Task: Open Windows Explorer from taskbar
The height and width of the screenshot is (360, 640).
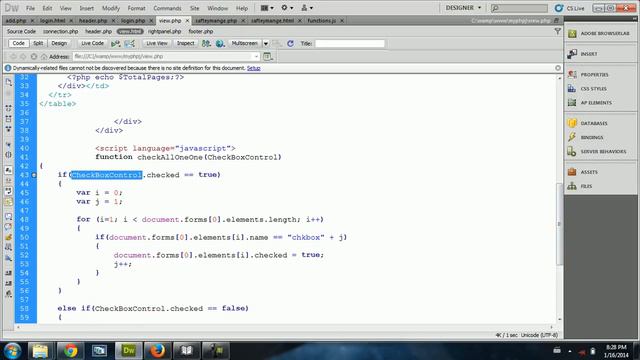Action: click(x=40, y=351)
